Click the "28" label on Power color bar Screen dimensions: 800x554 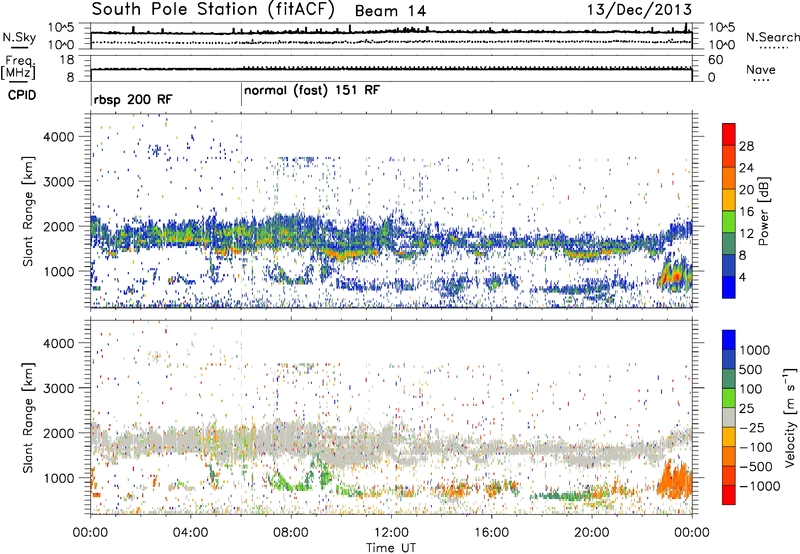click(x=746, y=146)
